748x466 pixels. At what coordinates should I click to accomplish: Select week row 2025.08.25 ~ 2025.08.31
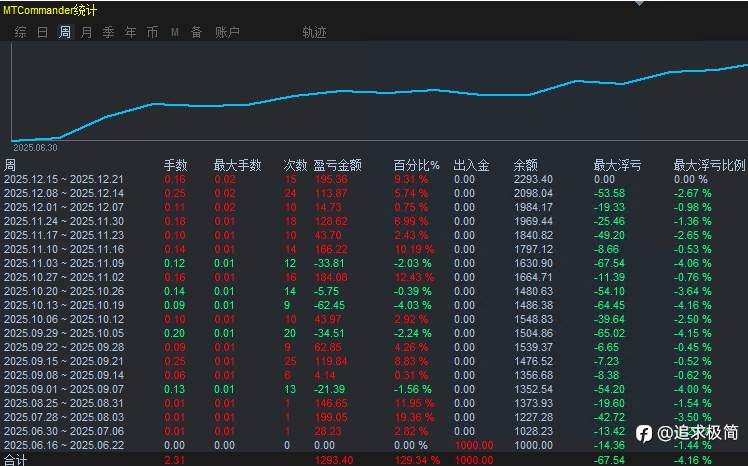(374, 403)
